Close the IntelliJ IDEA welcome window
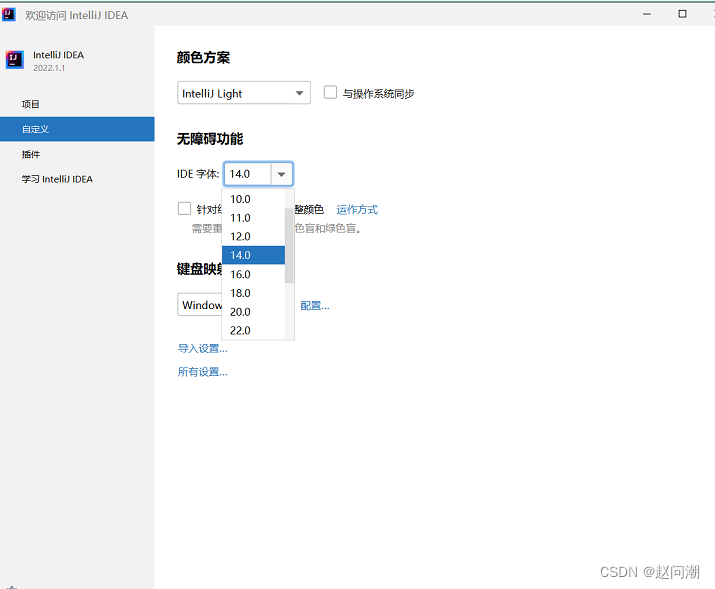Screen dimensions: 715x589 coord(706,14)
